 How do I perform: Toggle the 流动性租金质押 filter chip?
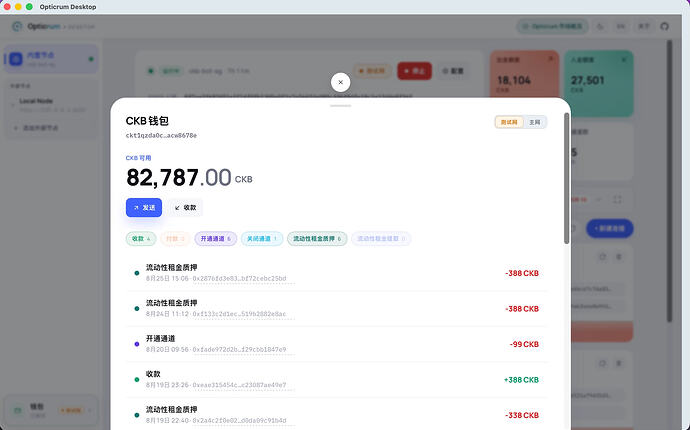(317, 239)
